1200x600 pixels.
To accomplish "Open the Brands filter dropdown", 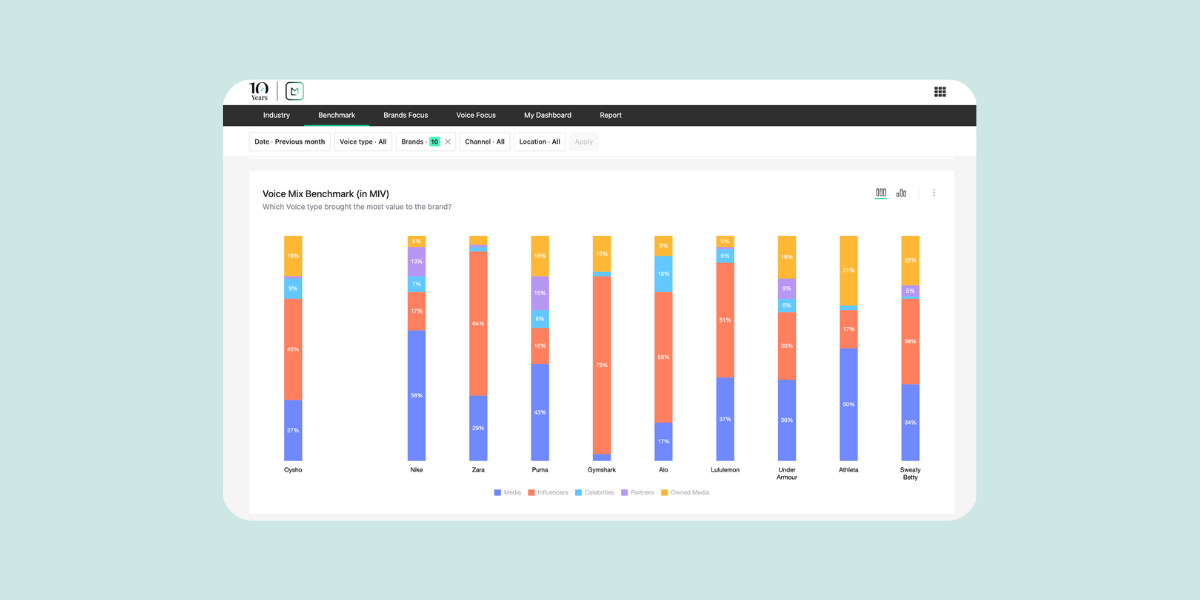I will pyautogui.click(x=426, y=142).
